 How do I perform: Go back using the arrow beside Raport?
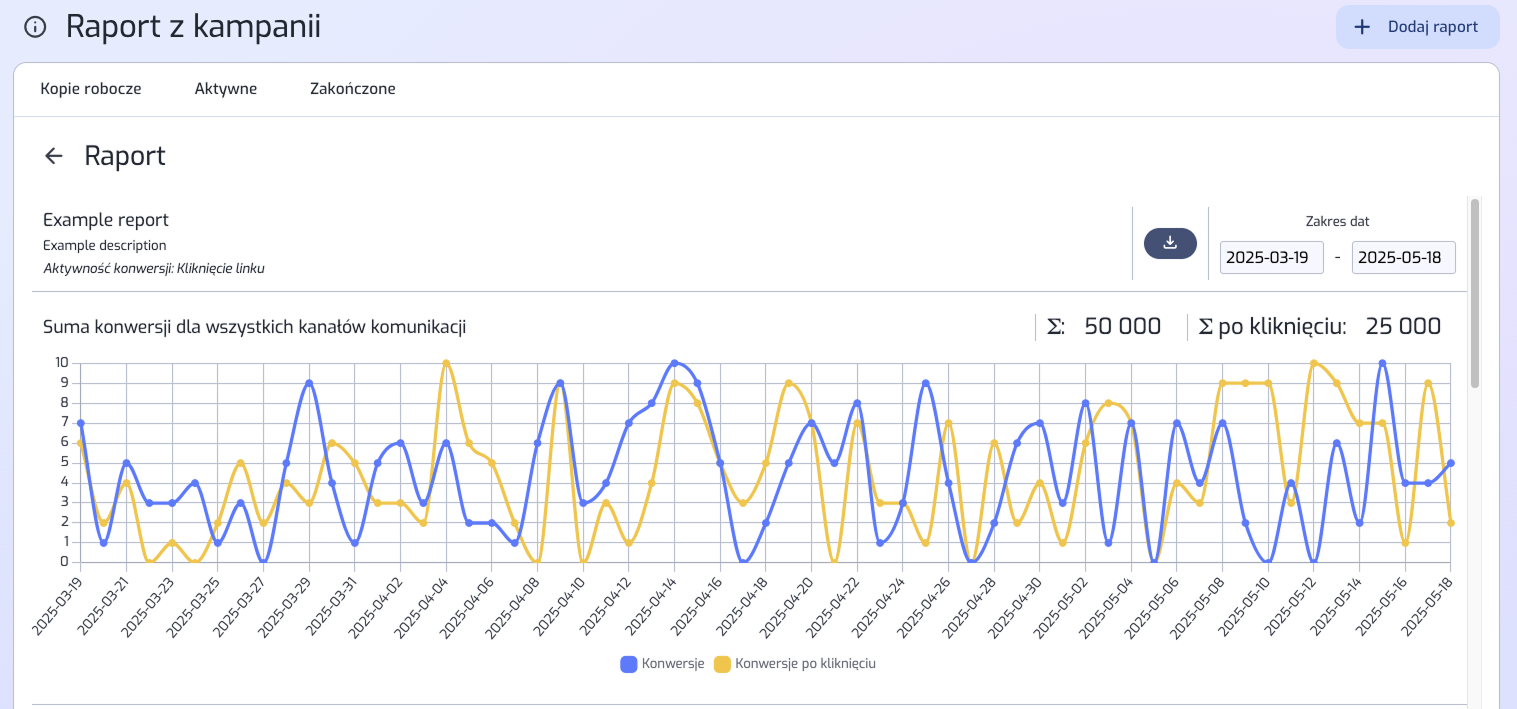click(x=54, y=156)
